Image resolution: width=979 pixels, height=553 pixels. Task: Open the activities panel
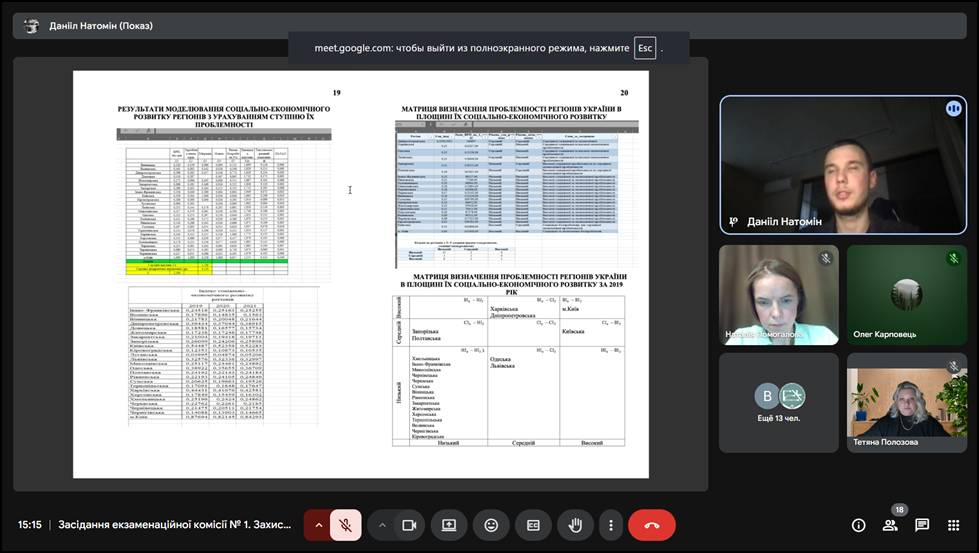pos(953,525)
